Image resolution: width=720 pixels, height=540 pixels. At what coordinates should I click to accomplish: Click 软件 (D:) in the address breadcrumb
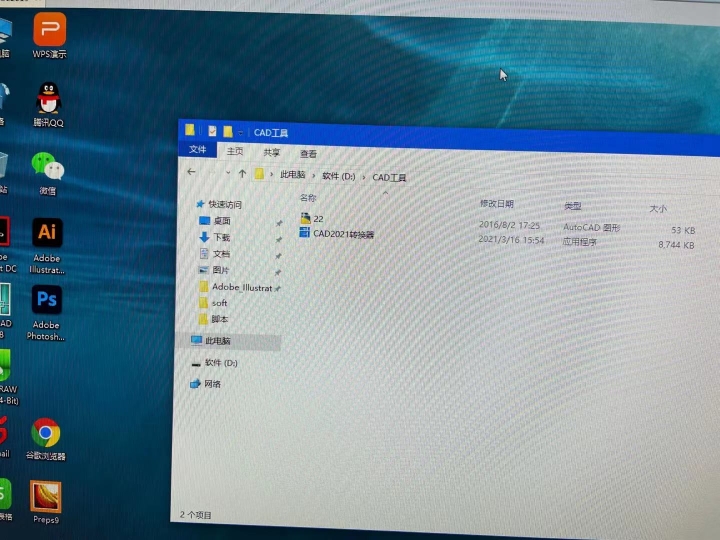click(338, 176)
